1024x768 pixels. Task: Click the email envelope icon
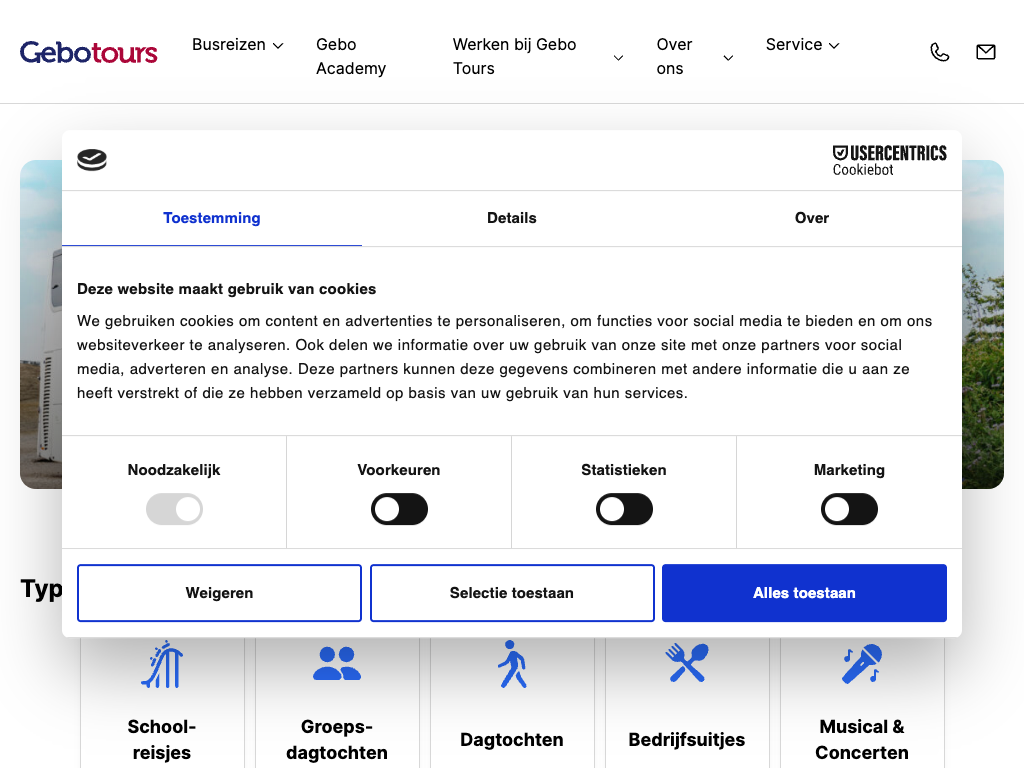point(985,52)
